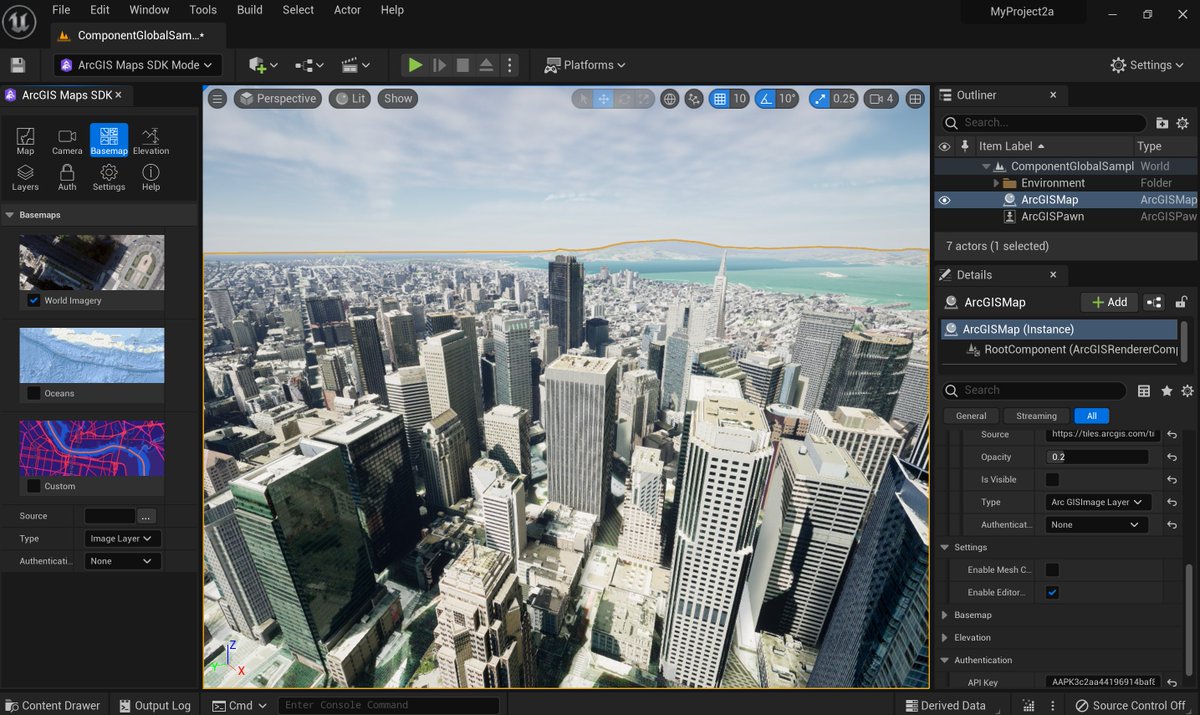The image size is (1200, 715).
Task: Click Source browse ellipsis button
Action: (147, 516)
